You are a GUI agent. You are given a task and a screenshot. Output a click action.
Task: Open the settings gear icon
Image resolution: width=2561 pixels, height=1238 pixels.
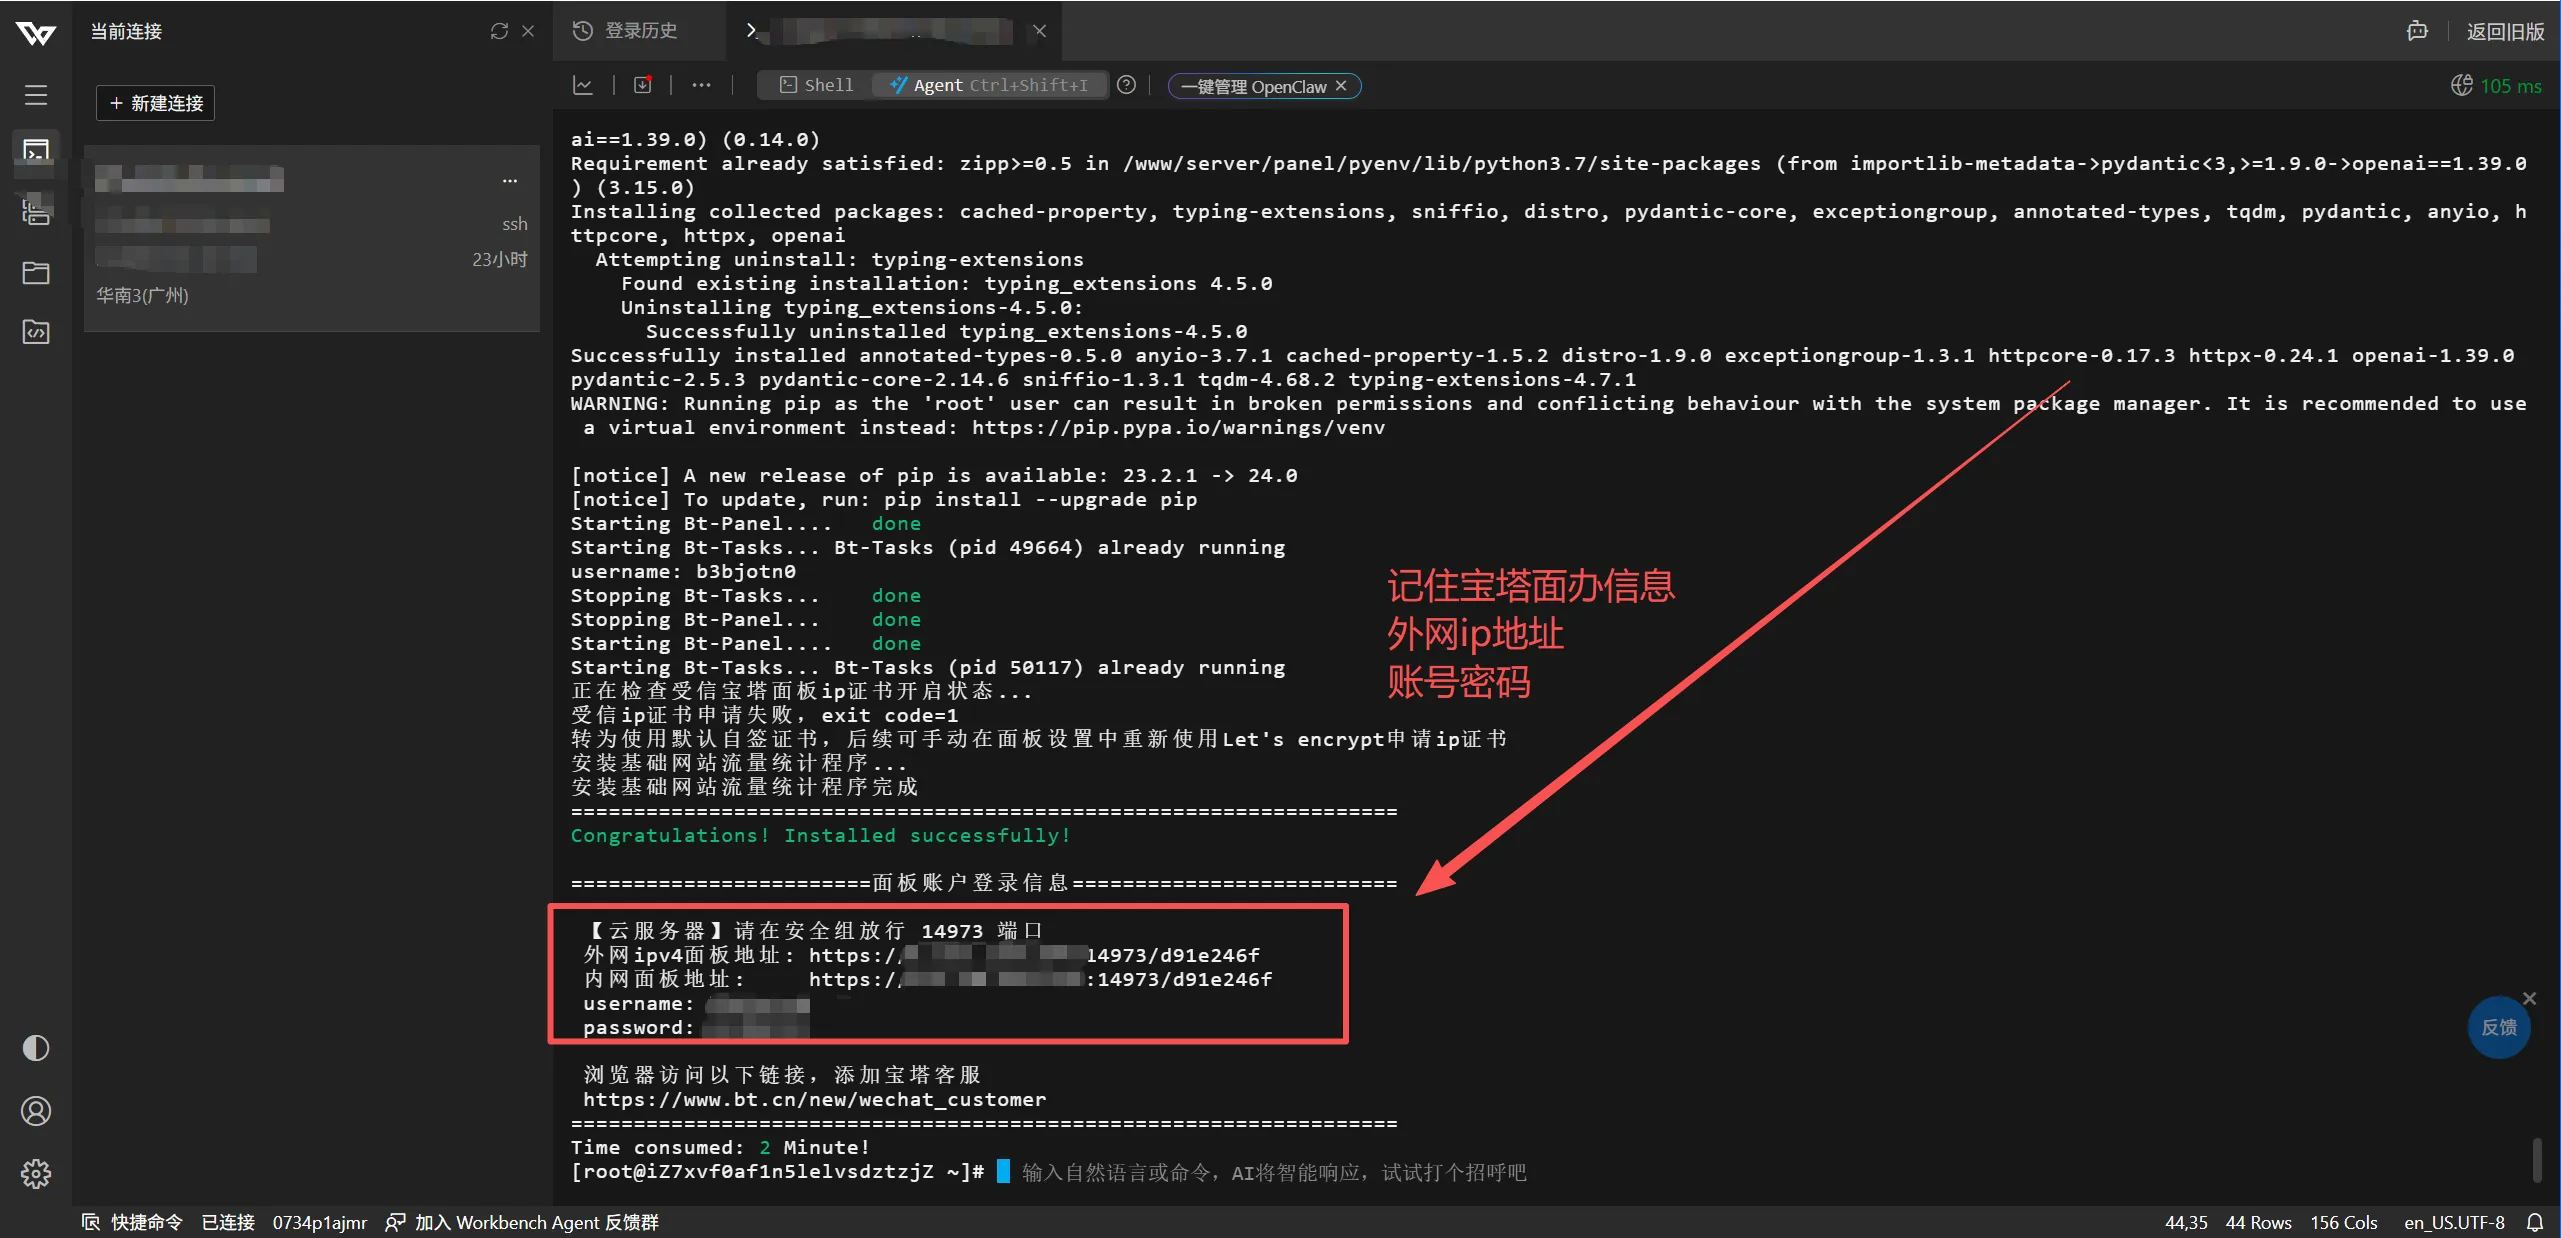click(36, 1174)
